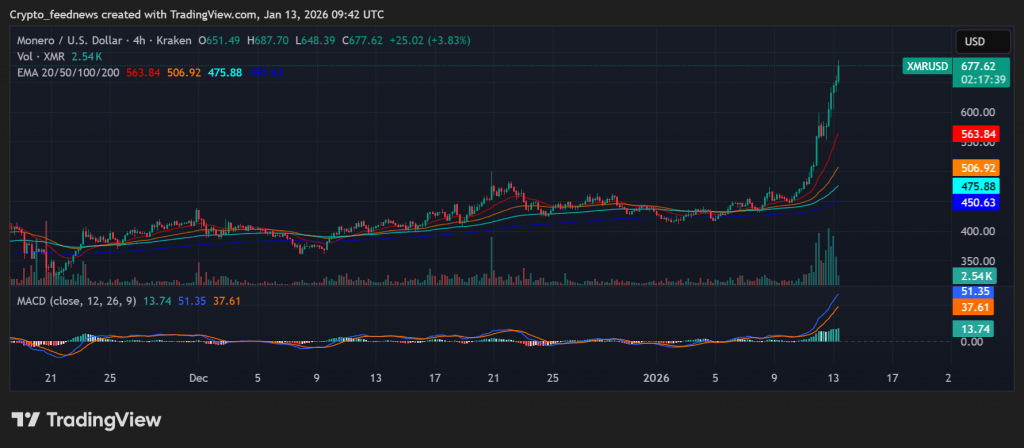This screenshot has width=1024, height=448.
Task: Click the 350.00 price axis label
Action: click(978, 261)
